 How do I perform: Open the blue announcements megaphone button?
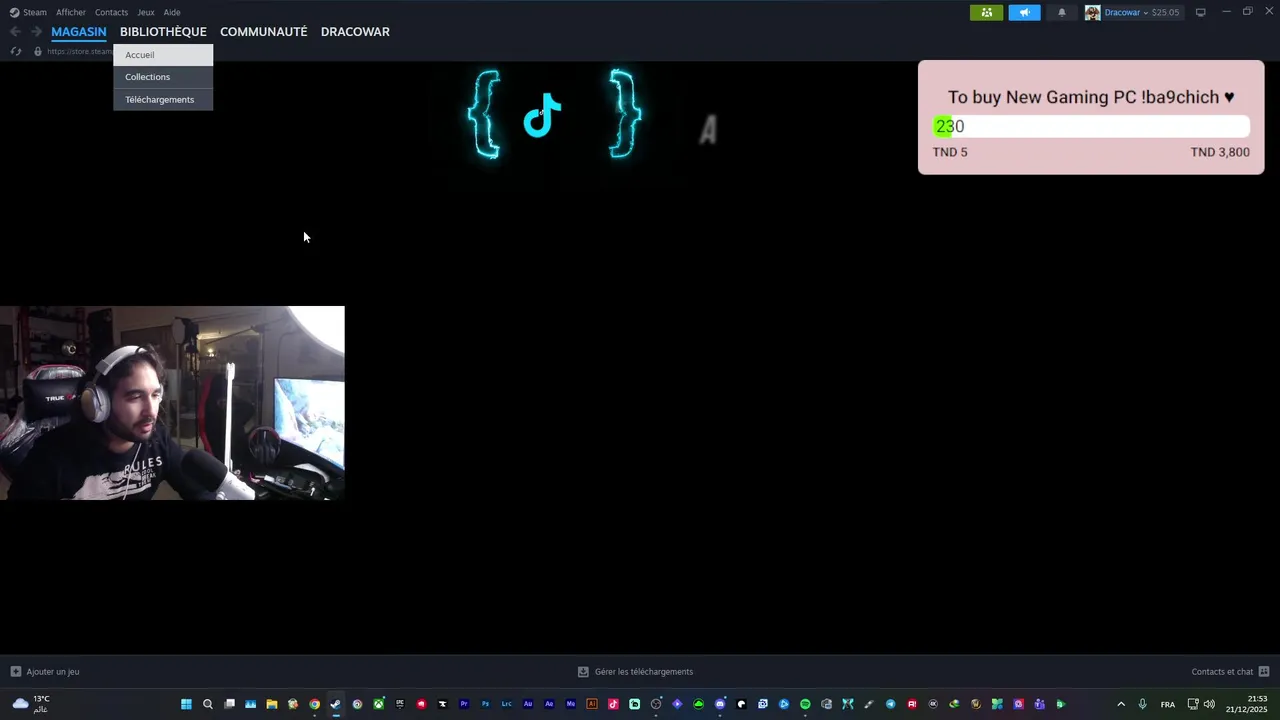pos(1024,13)
